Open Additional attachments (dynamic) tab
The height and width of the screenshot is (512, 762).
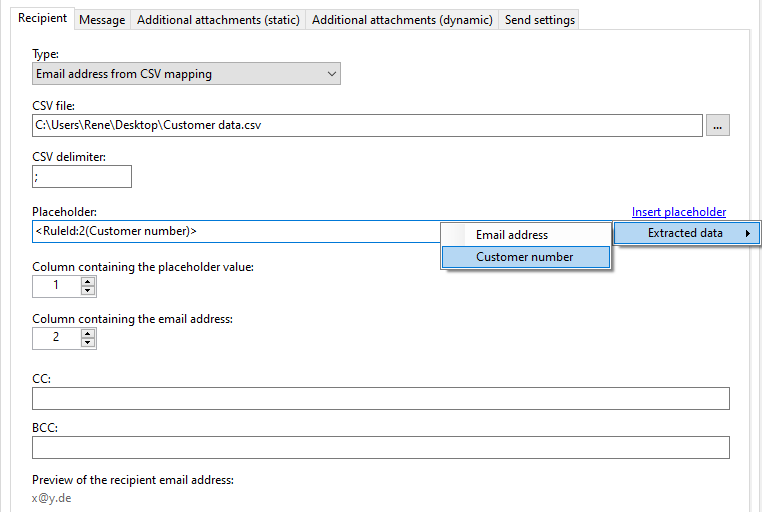click(x=402, y=20)
